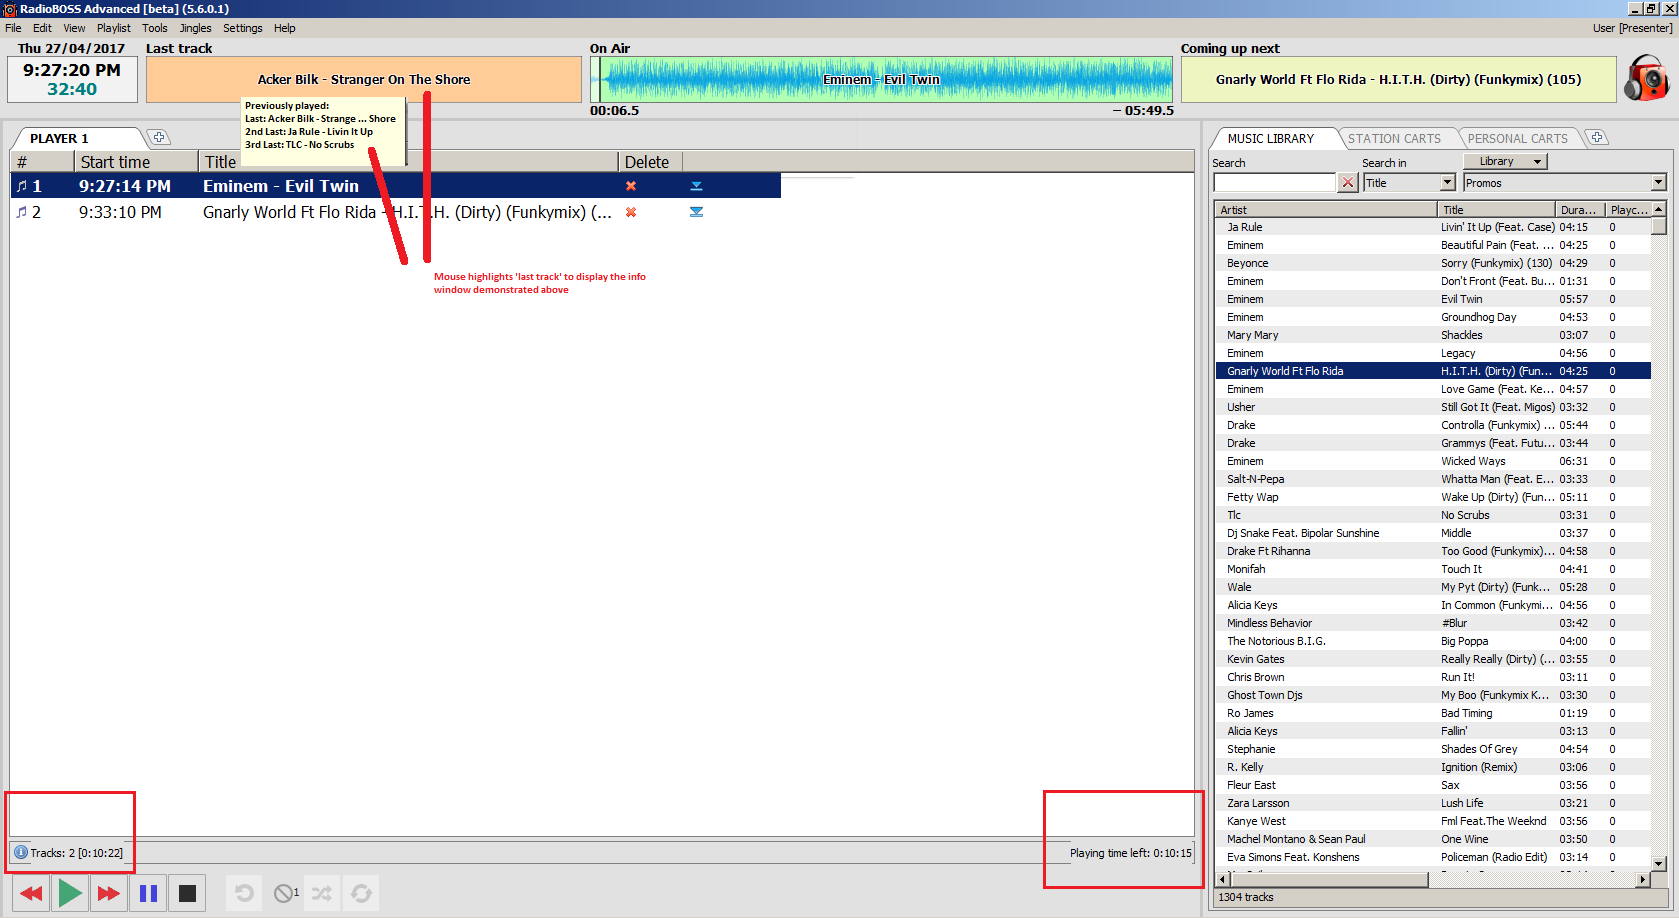1679x918 pixels.
Task: Click the On Air waveform progress bar
Action: click(881, 79)
